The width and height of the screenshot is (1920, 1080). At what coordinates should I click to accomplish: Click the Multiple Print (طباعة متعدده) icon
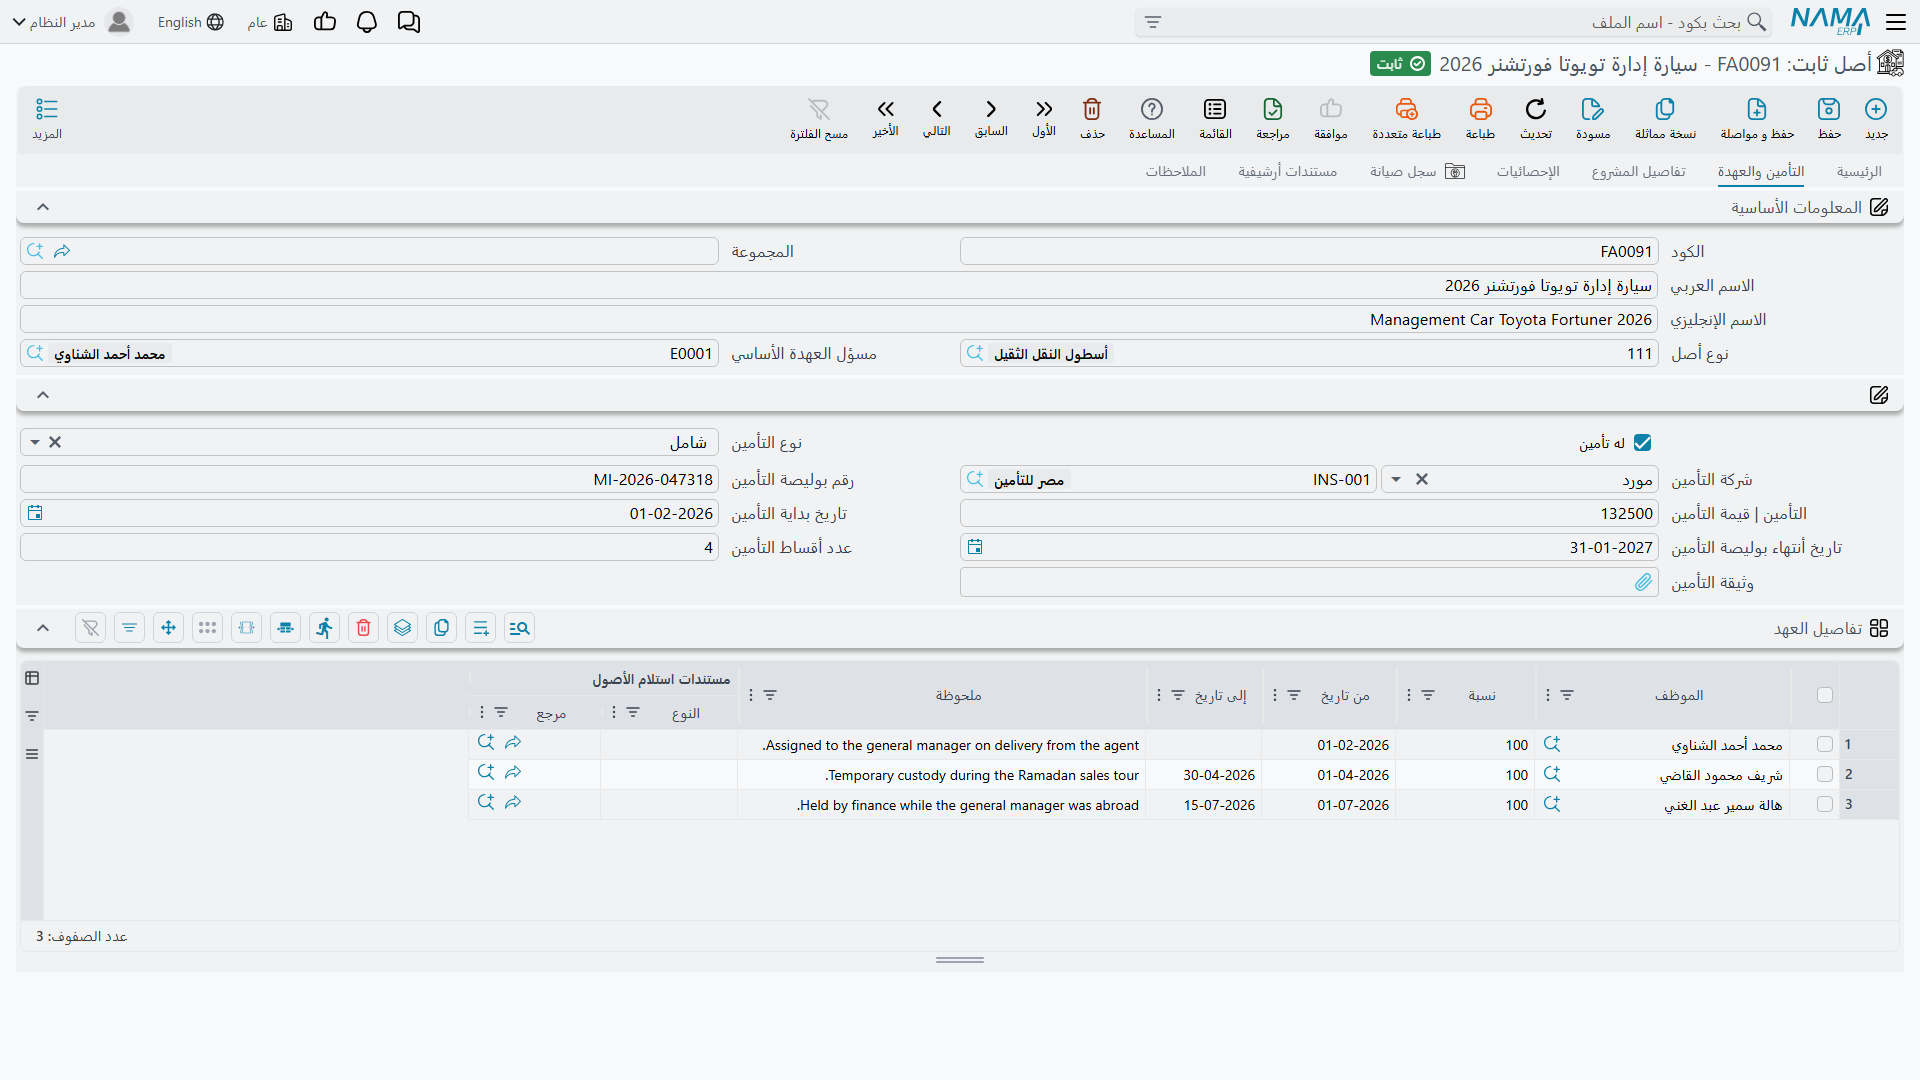(1406, 109)
